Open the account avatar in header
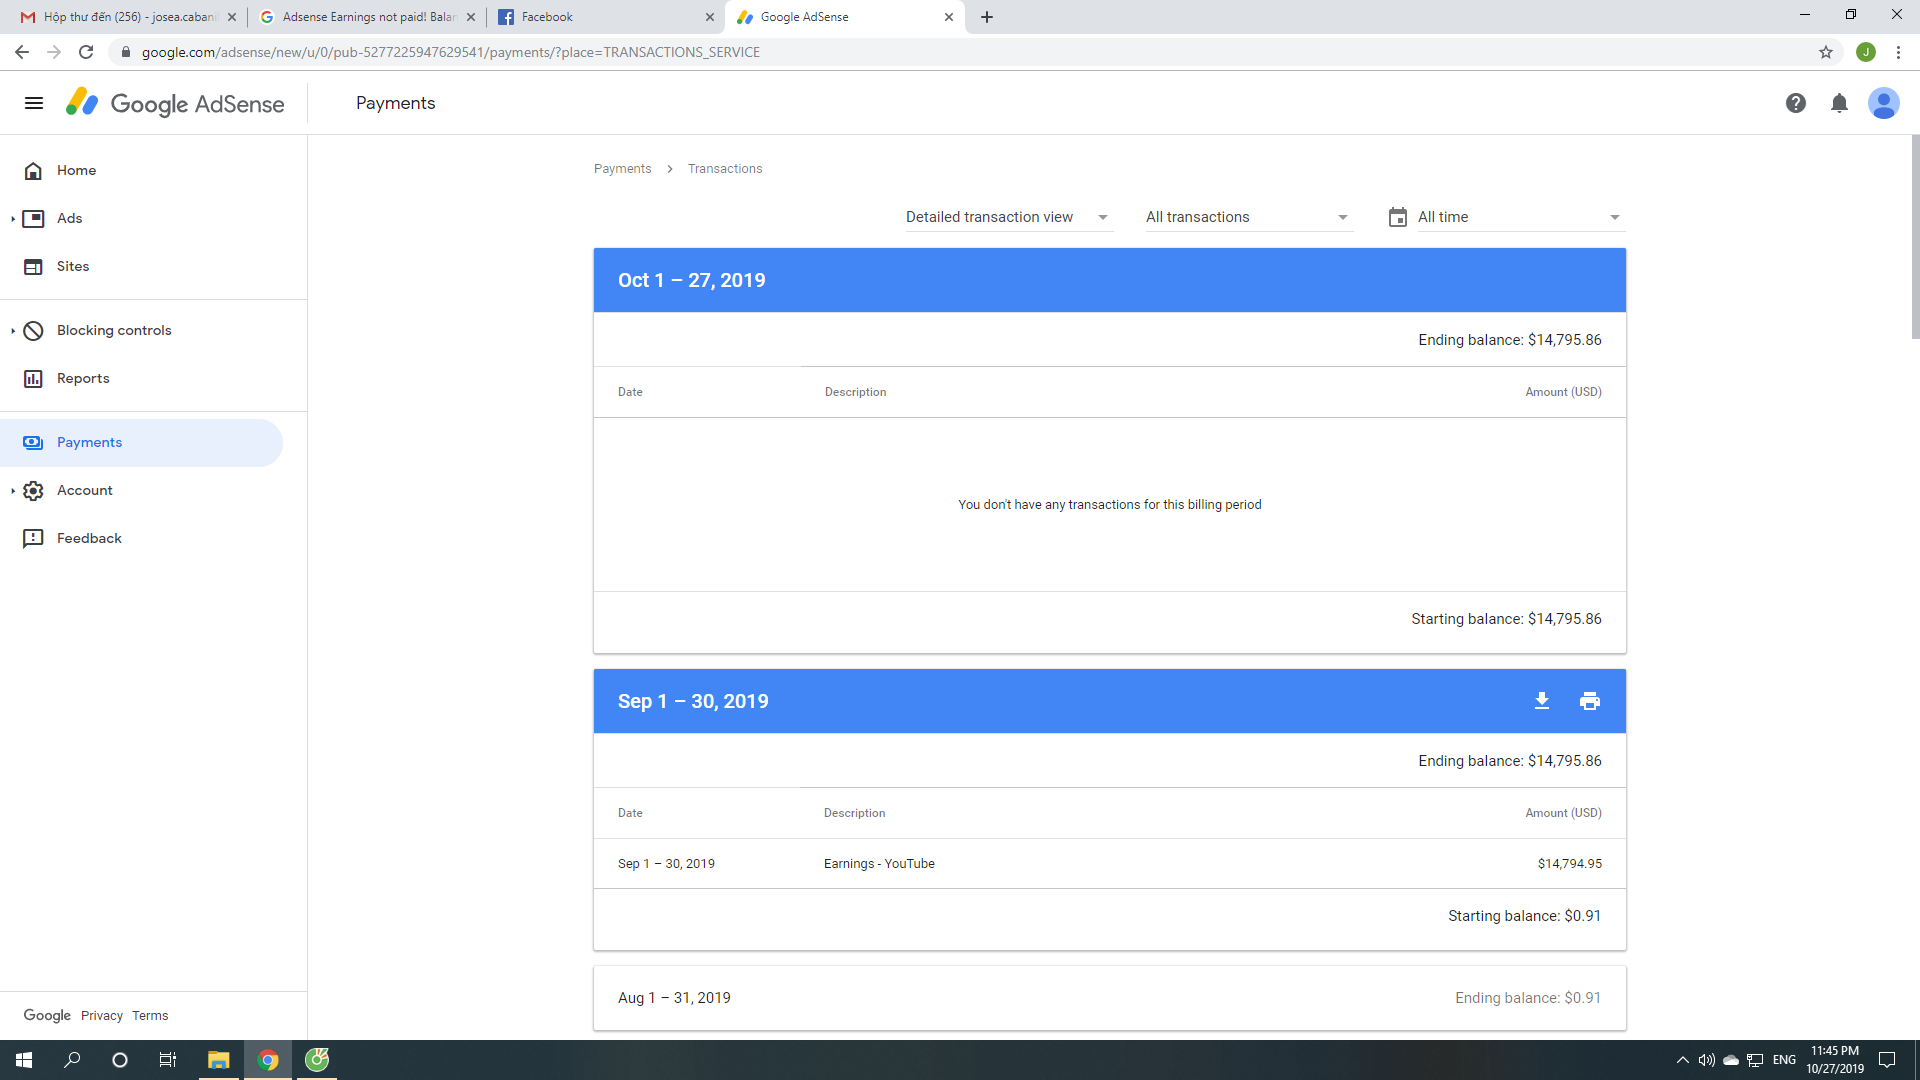The height and width of the screenshot is (1080, 1920). [x=1883, y=103]
